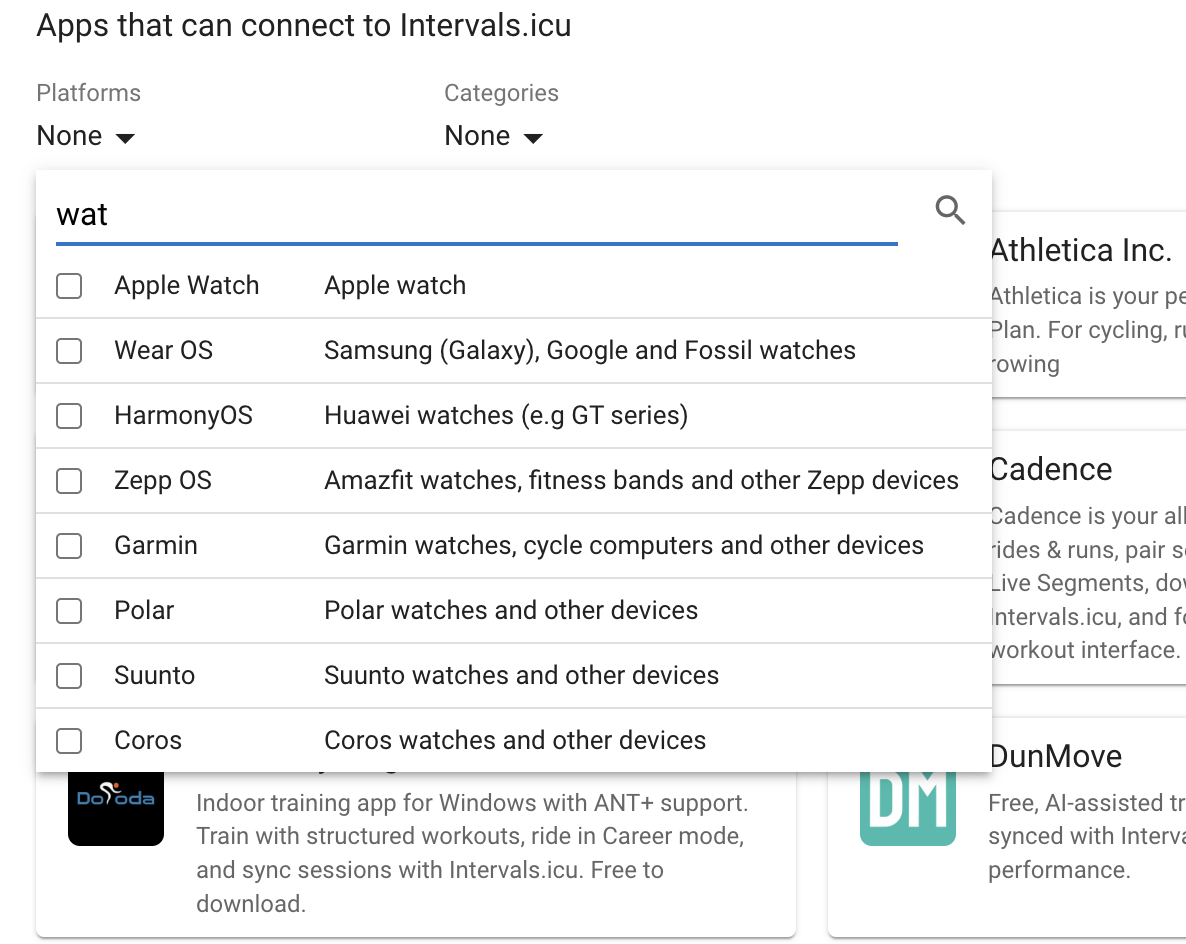Click the DunMove app title

pos(1055,756)
